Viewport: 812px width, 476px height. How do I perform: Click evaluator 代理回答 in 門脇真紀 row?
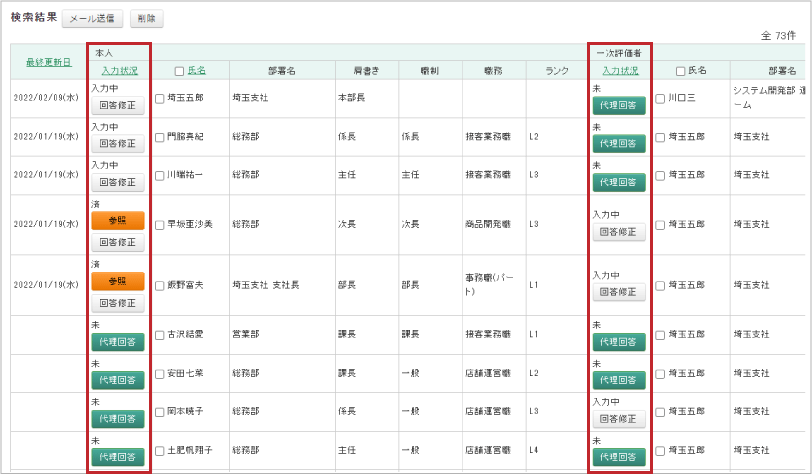pyautogui.click(x=619, y=143)
